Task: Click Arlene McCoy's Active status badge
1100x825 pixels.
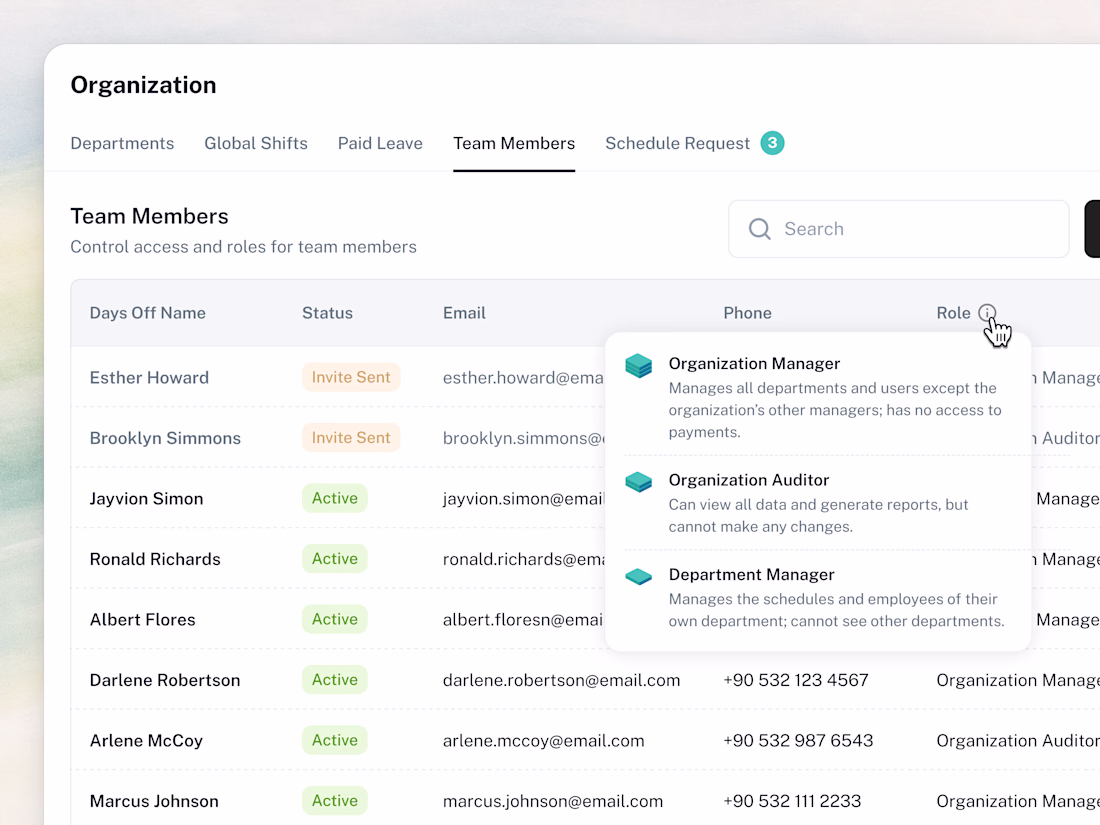Action: (x=335, y=740)
